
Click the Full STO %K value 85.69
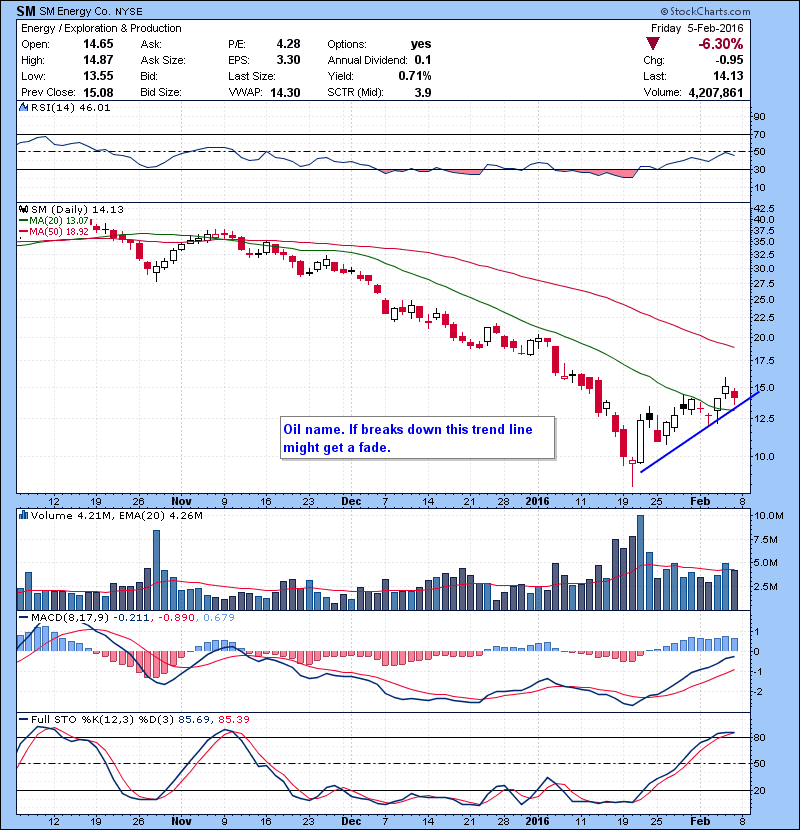194,719
